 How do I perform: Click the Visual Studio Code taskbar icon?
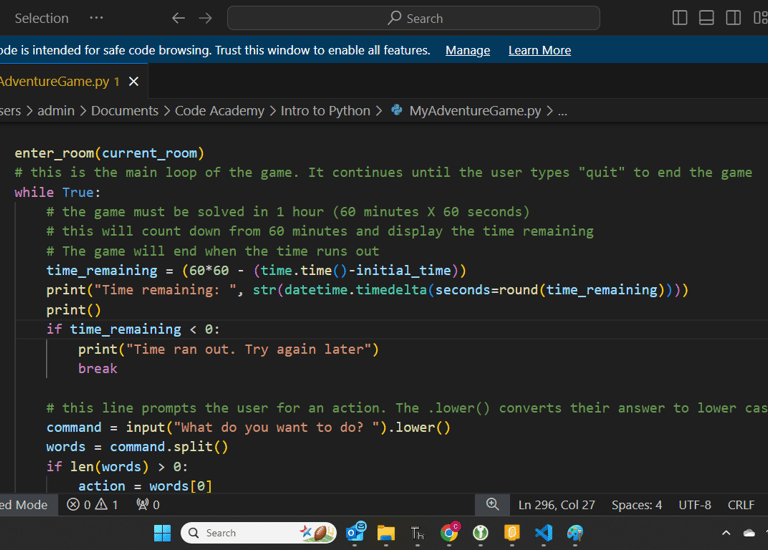pos(543,533)
